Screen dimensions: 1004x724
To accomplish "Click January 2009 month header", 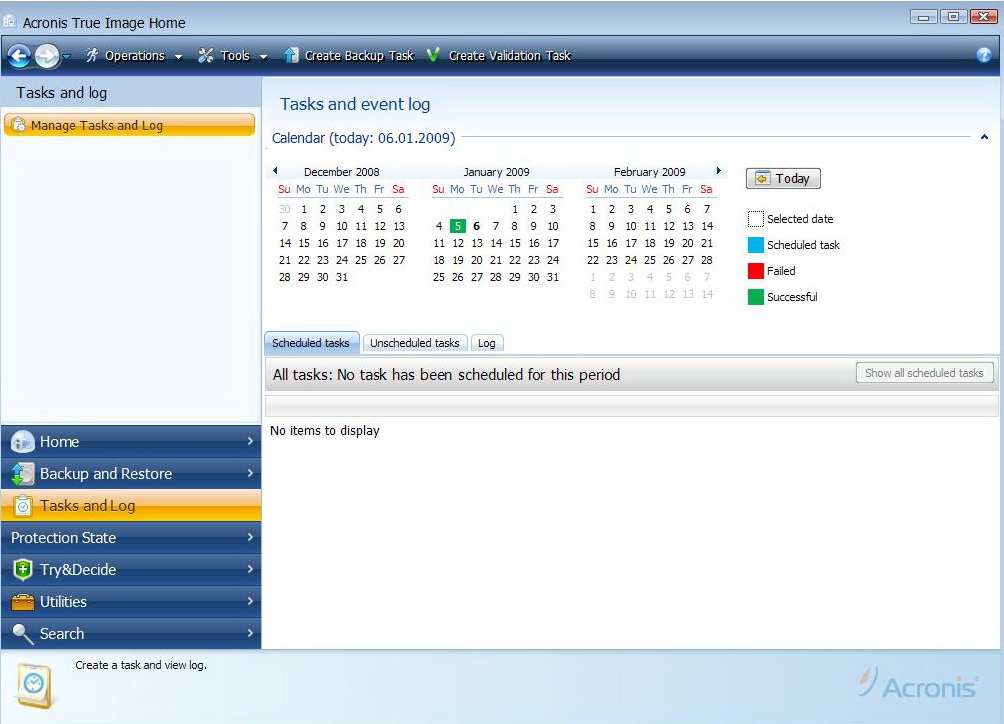I will tap(496, 172).
